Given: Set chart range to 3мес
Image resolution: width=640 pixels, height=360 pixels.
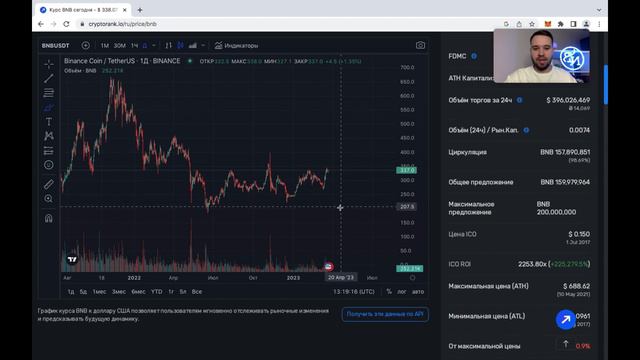Looking at the screenshot, I should pos(119,291).
